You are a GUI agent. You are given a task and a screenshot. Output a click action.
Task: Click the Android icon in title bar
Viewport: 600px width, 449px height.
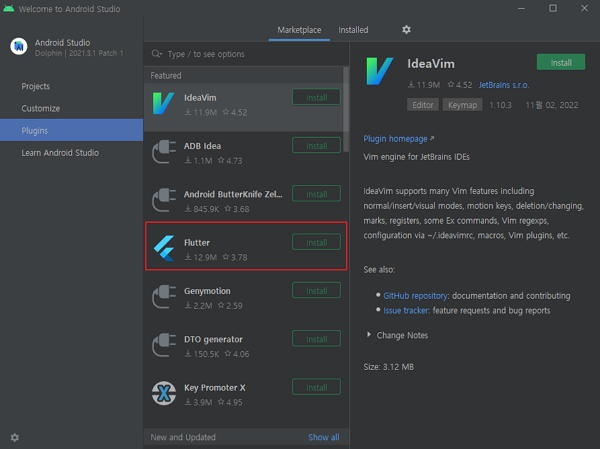(x=8, y=8)
